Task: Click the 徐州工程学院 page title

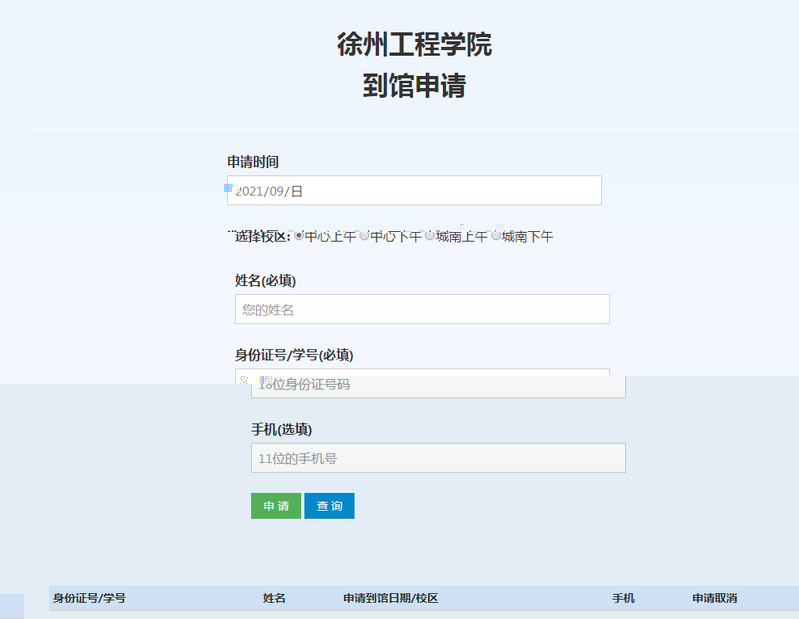Action: [414, 45]
